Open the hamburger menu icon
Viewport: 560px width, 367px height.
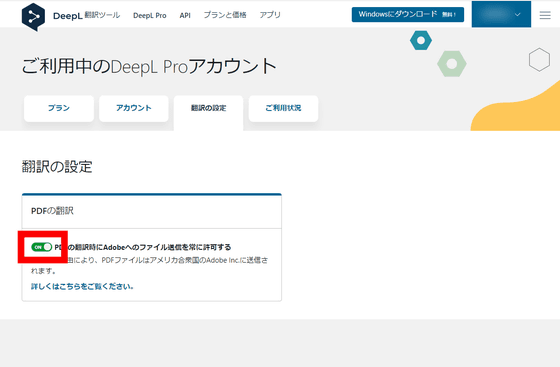545,15
